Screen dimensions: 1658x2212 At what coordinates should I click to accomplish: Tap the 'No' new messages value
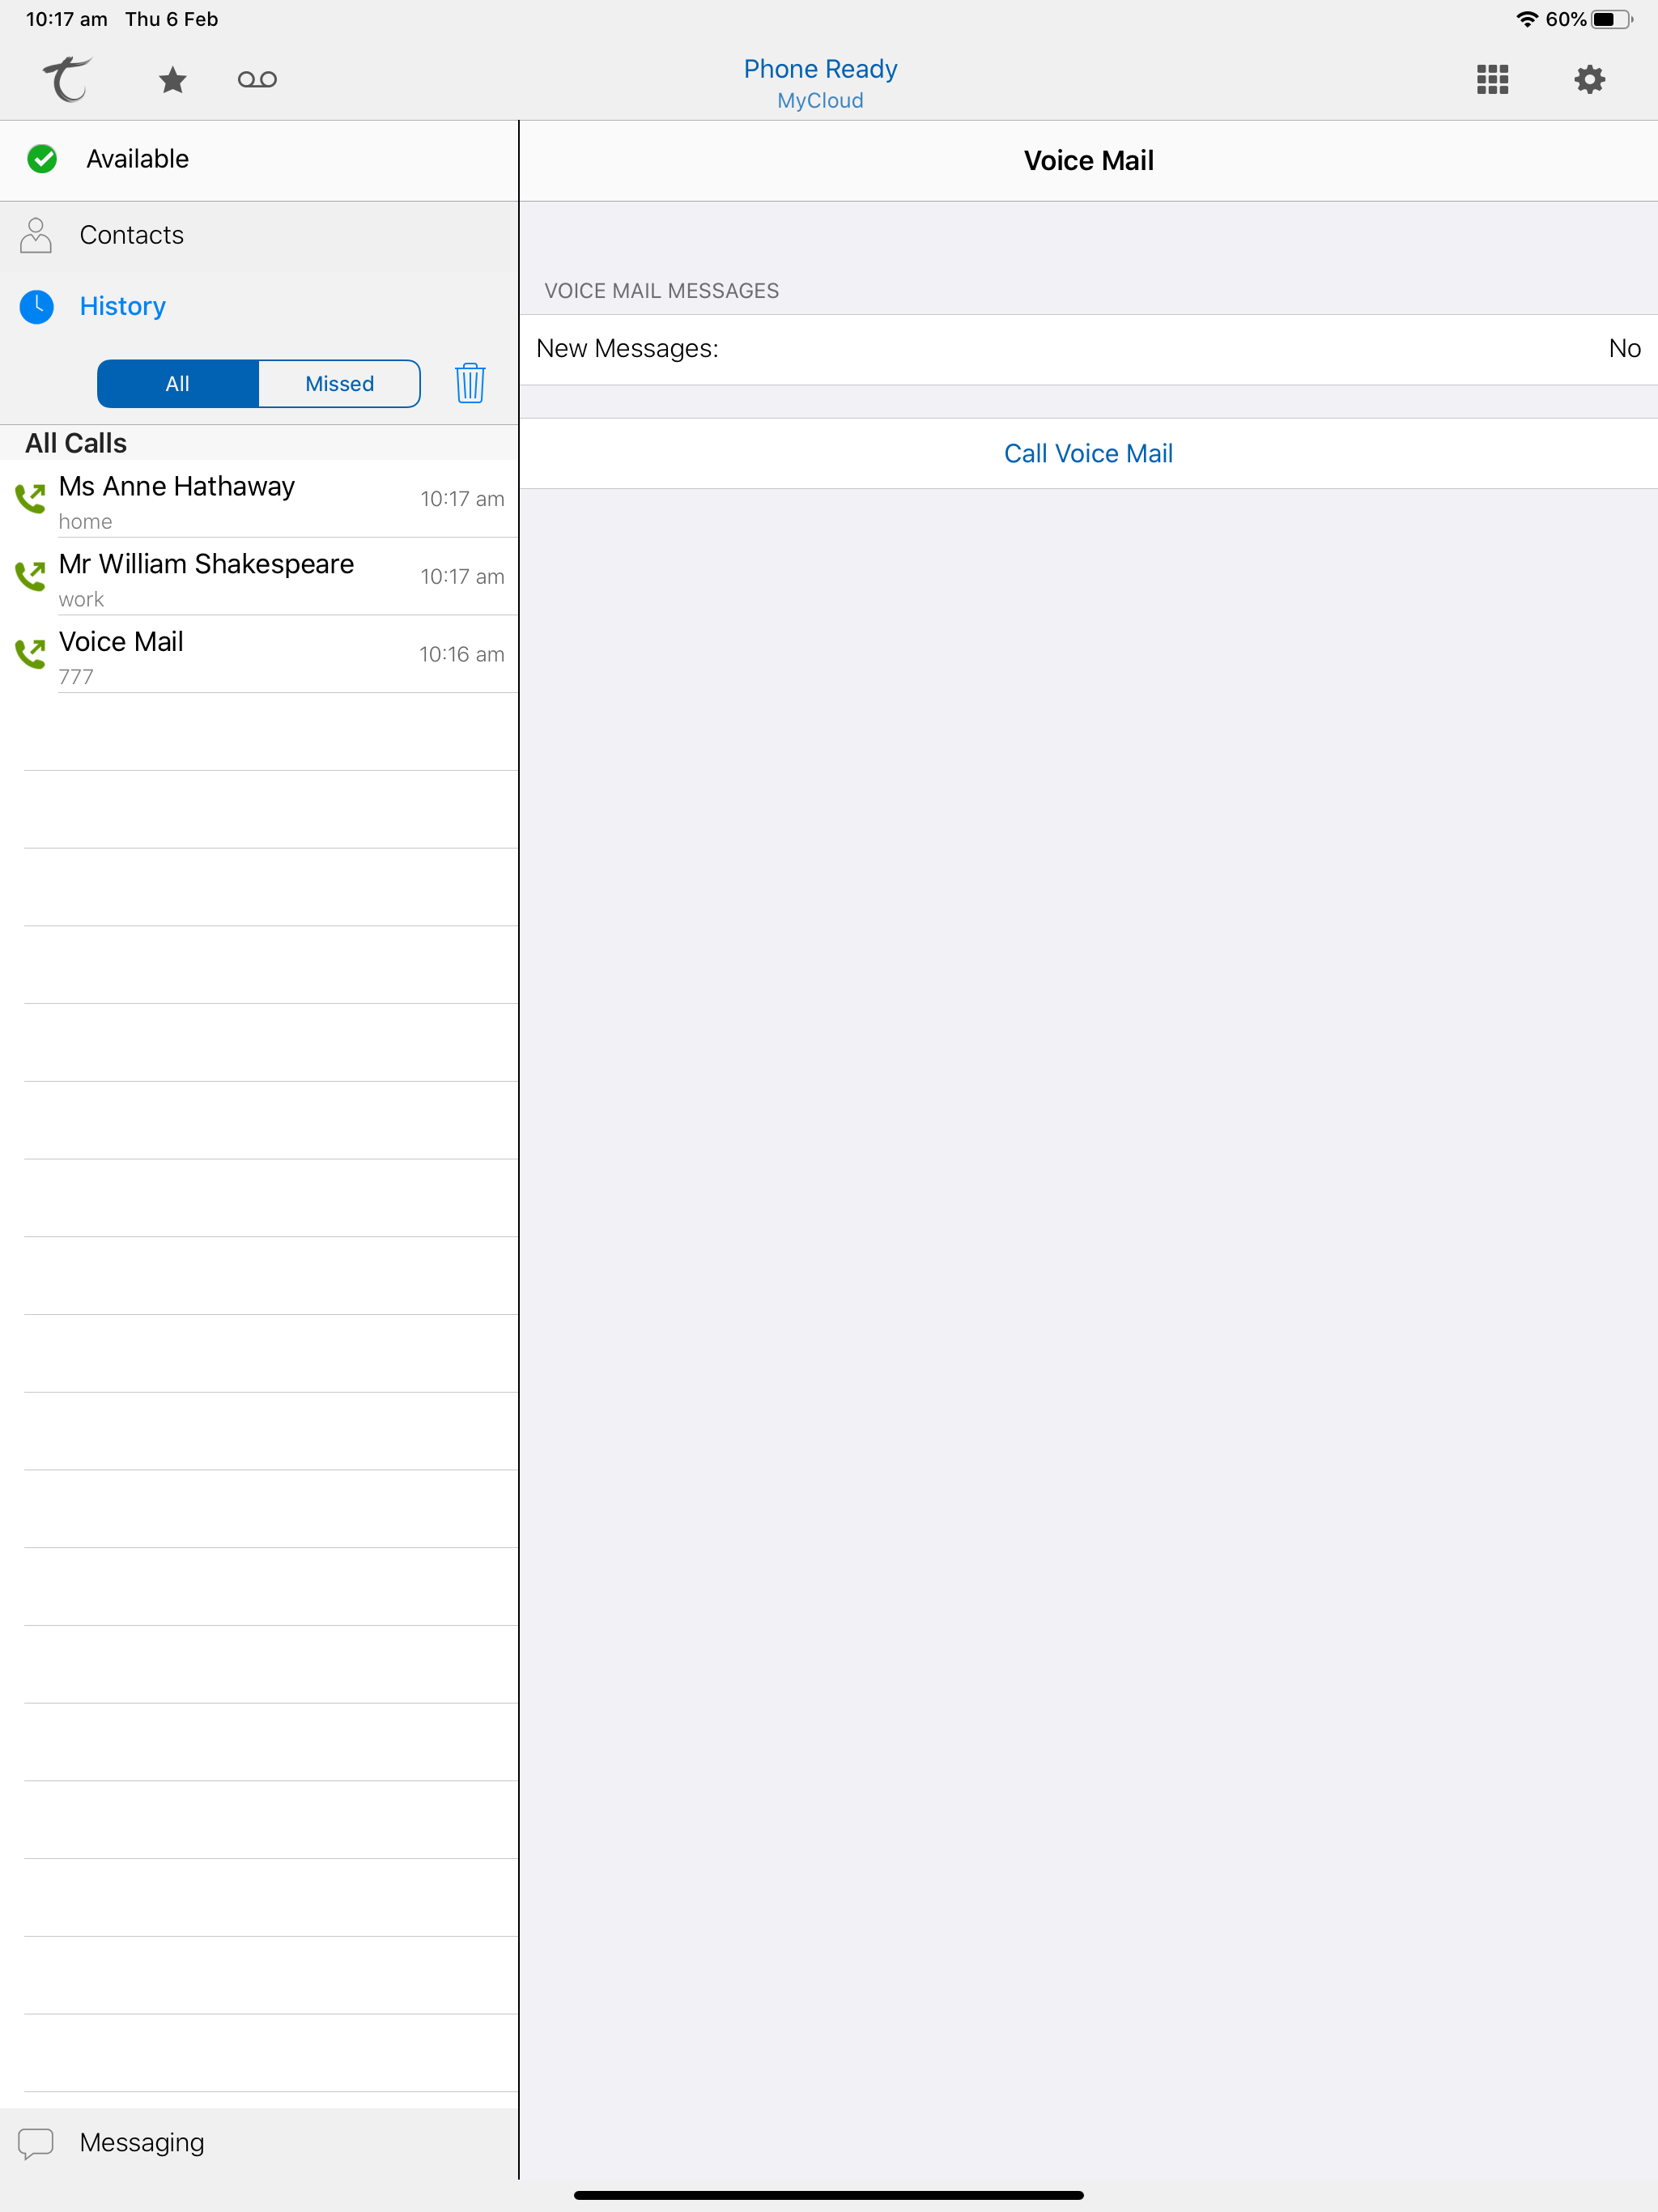tap(1624, 349)
